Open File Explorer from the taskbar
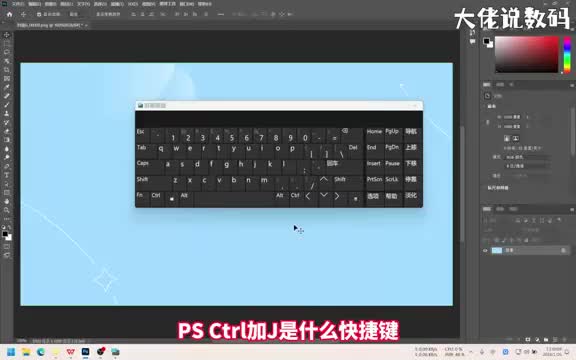The image size is (576, 360). (26, 352)
